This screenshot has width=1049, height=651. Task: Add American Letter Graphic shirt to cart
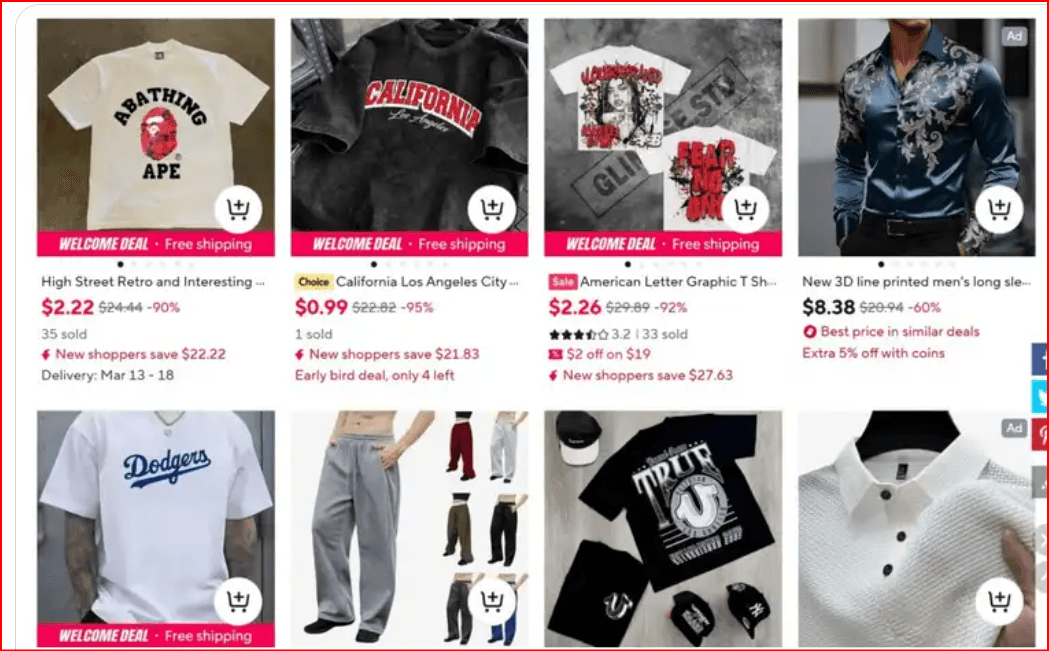(745, 209)
